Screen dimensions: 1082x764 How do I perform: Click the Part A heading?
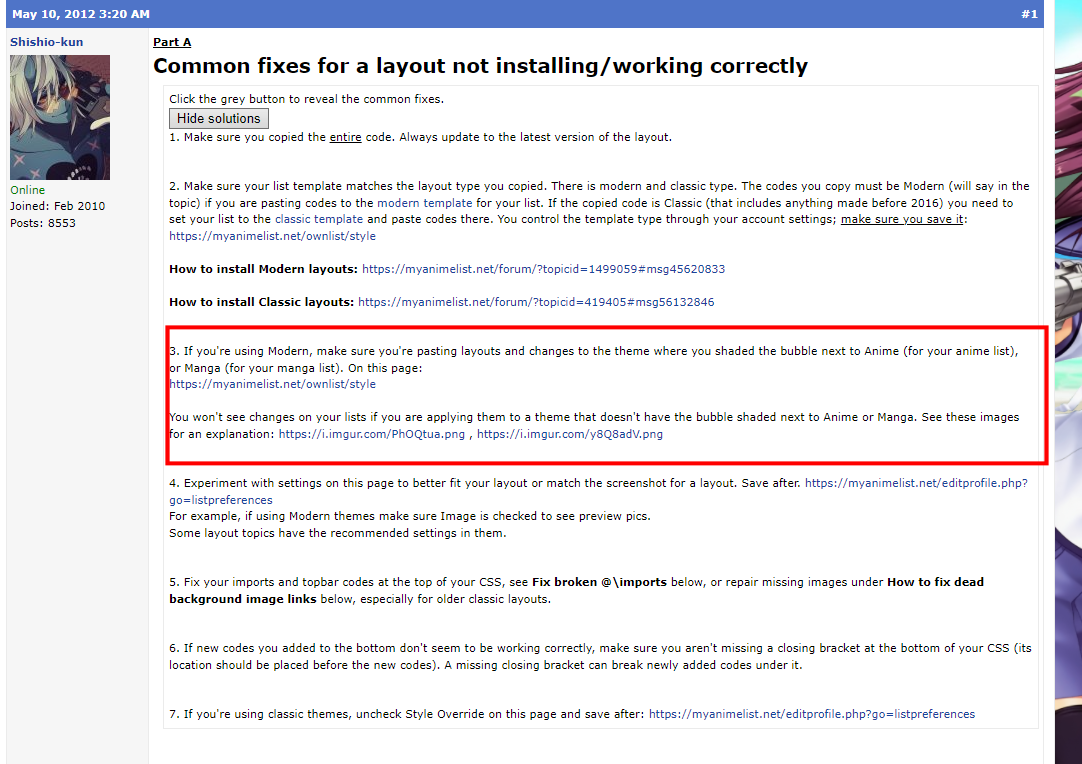[x=172, y=42]
